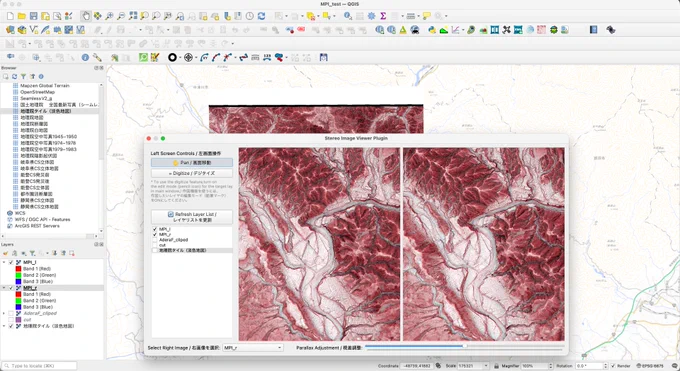Viewport: 680px width, 371px height.
Task: Check cut in Stereo Viewer layer list
Action: pyautogui.click(x=155, y=245)
